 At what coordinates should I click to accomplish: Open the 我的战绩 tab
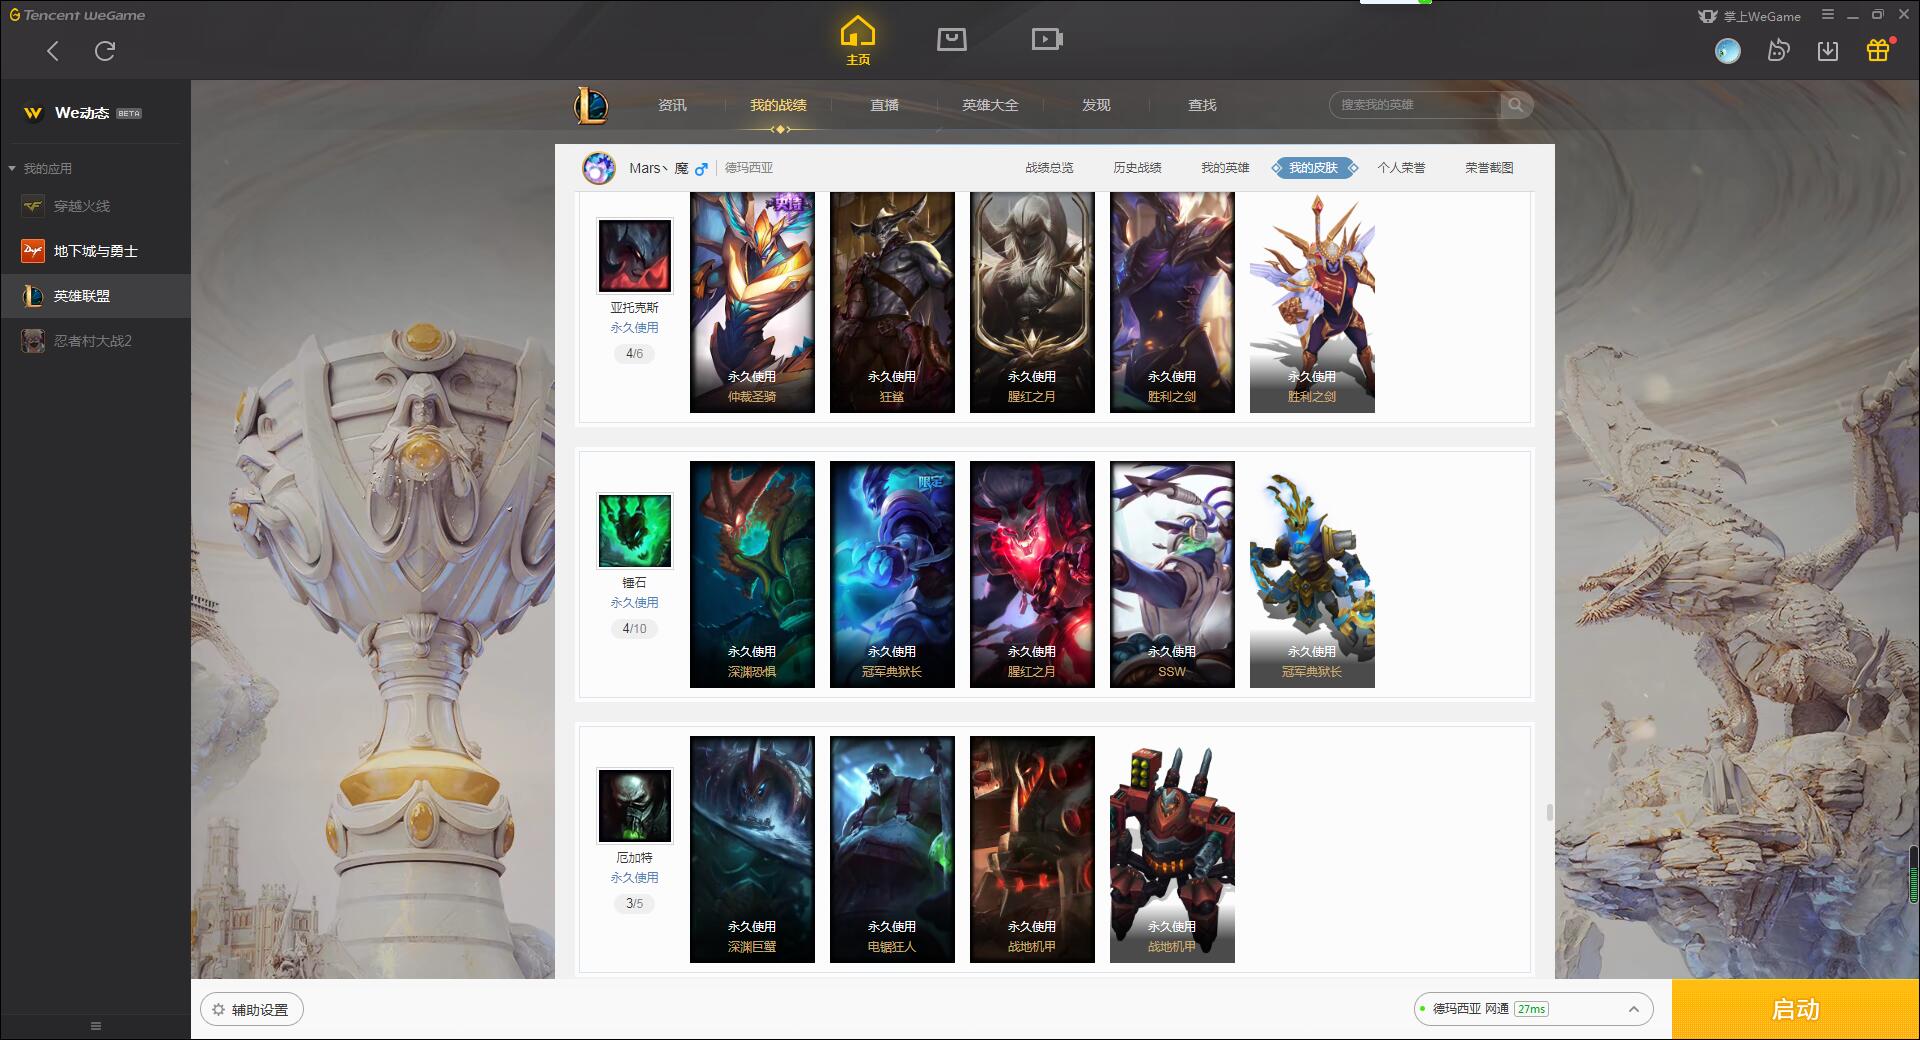coord(778,105)
